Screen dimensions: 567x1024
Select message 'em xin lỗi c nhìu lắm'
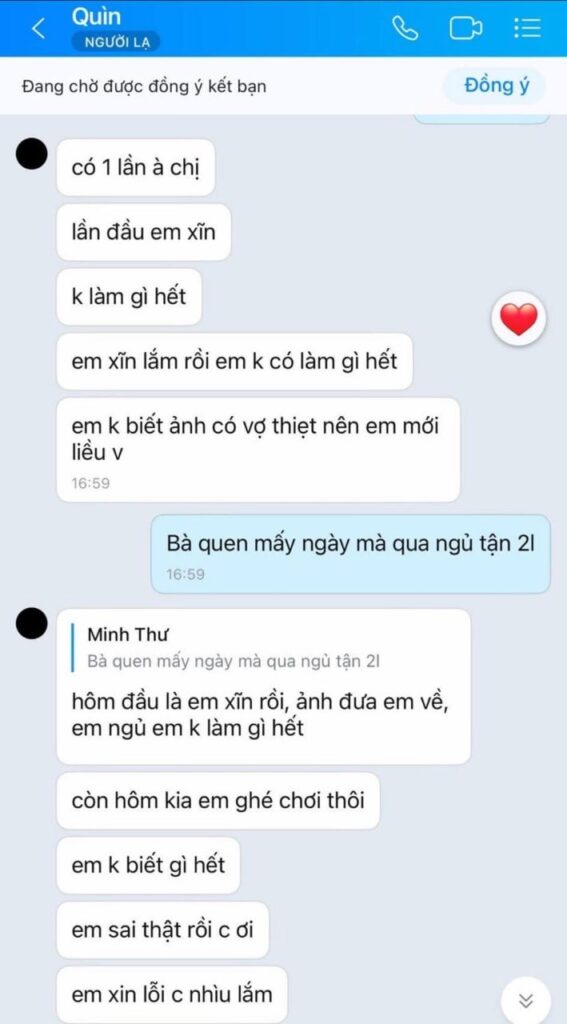(171, 995)
